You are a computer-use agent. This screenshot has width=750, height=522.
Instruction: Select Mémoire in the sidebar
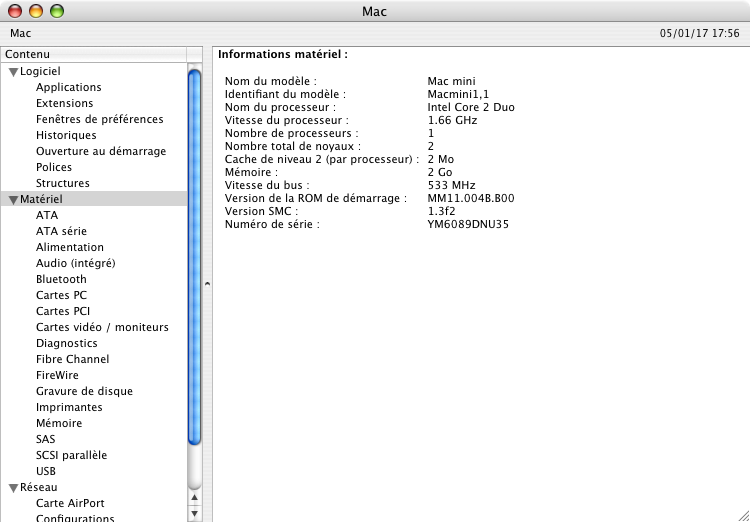point(59,423)
